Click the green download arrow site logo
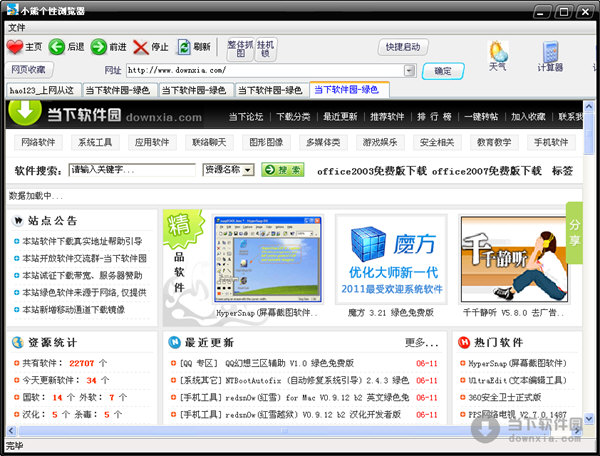600x456 pixels. (x=25, y=112)
